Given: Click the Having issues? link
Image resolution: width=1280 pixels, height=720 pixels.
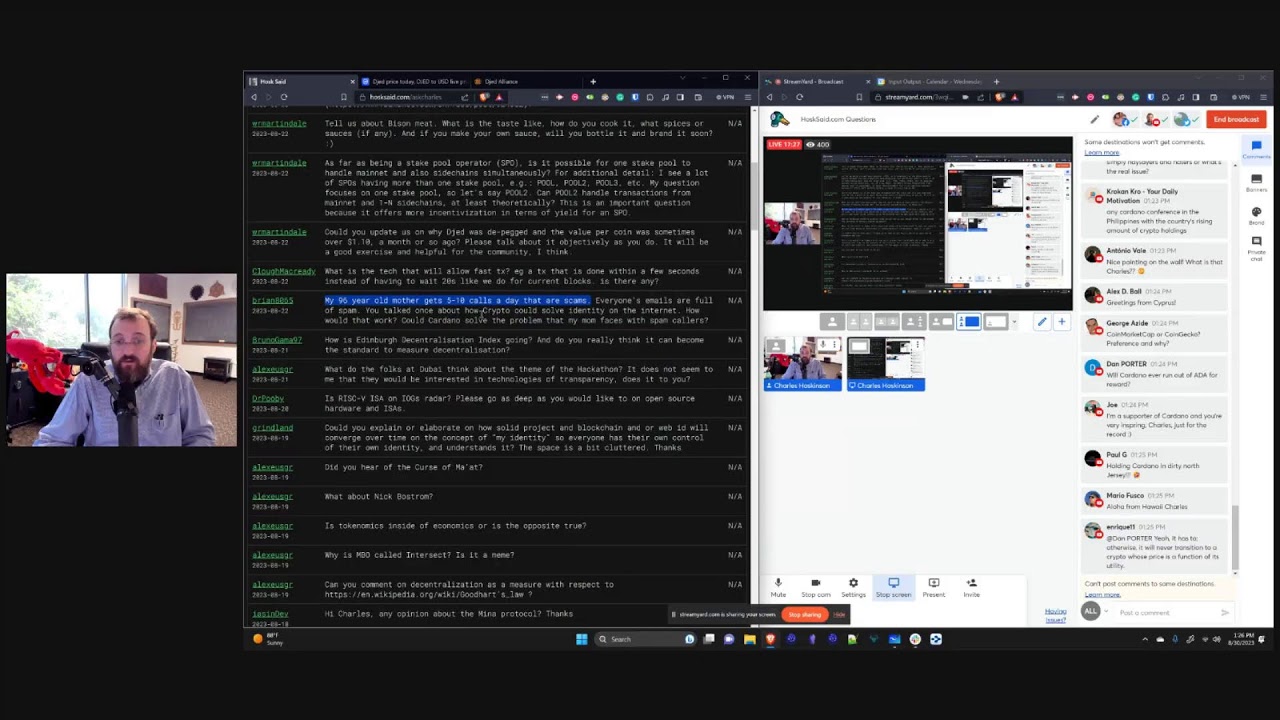Looking at the screenshot, I should coord(1055,615).
